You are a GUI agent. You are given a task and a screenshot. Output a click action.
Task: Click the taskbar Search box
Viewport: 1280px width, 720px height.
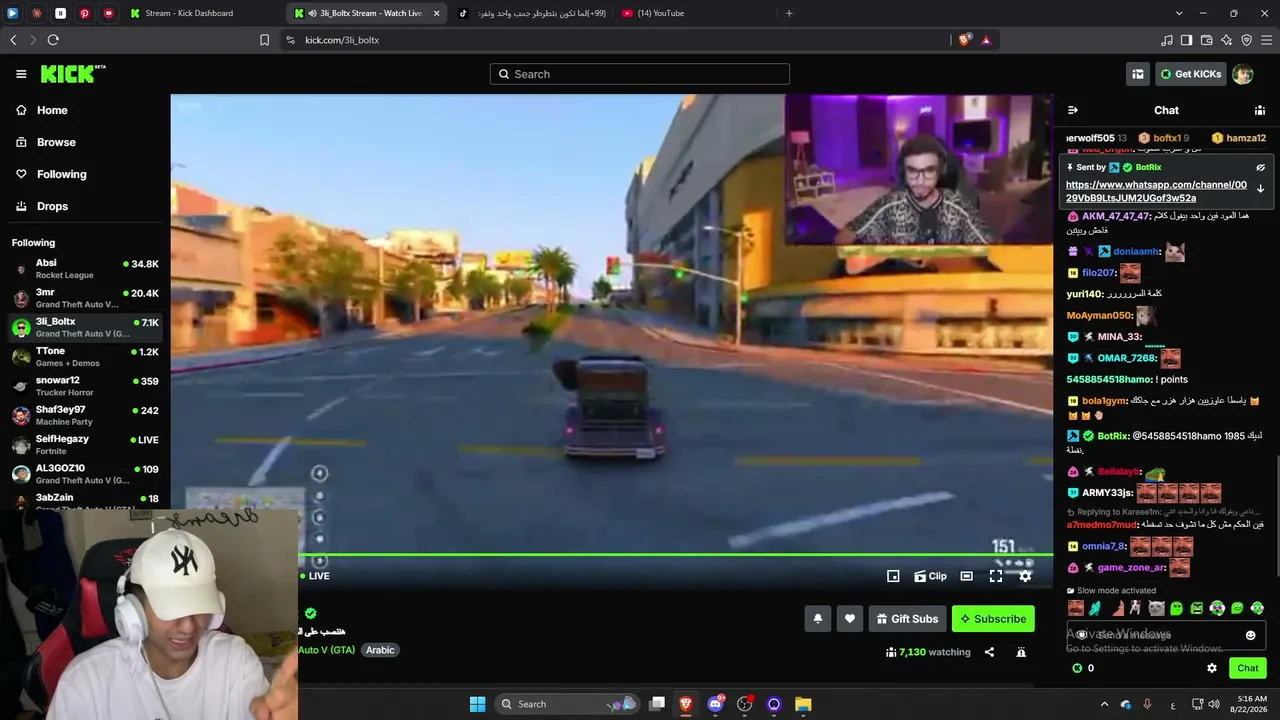(567, 704)
